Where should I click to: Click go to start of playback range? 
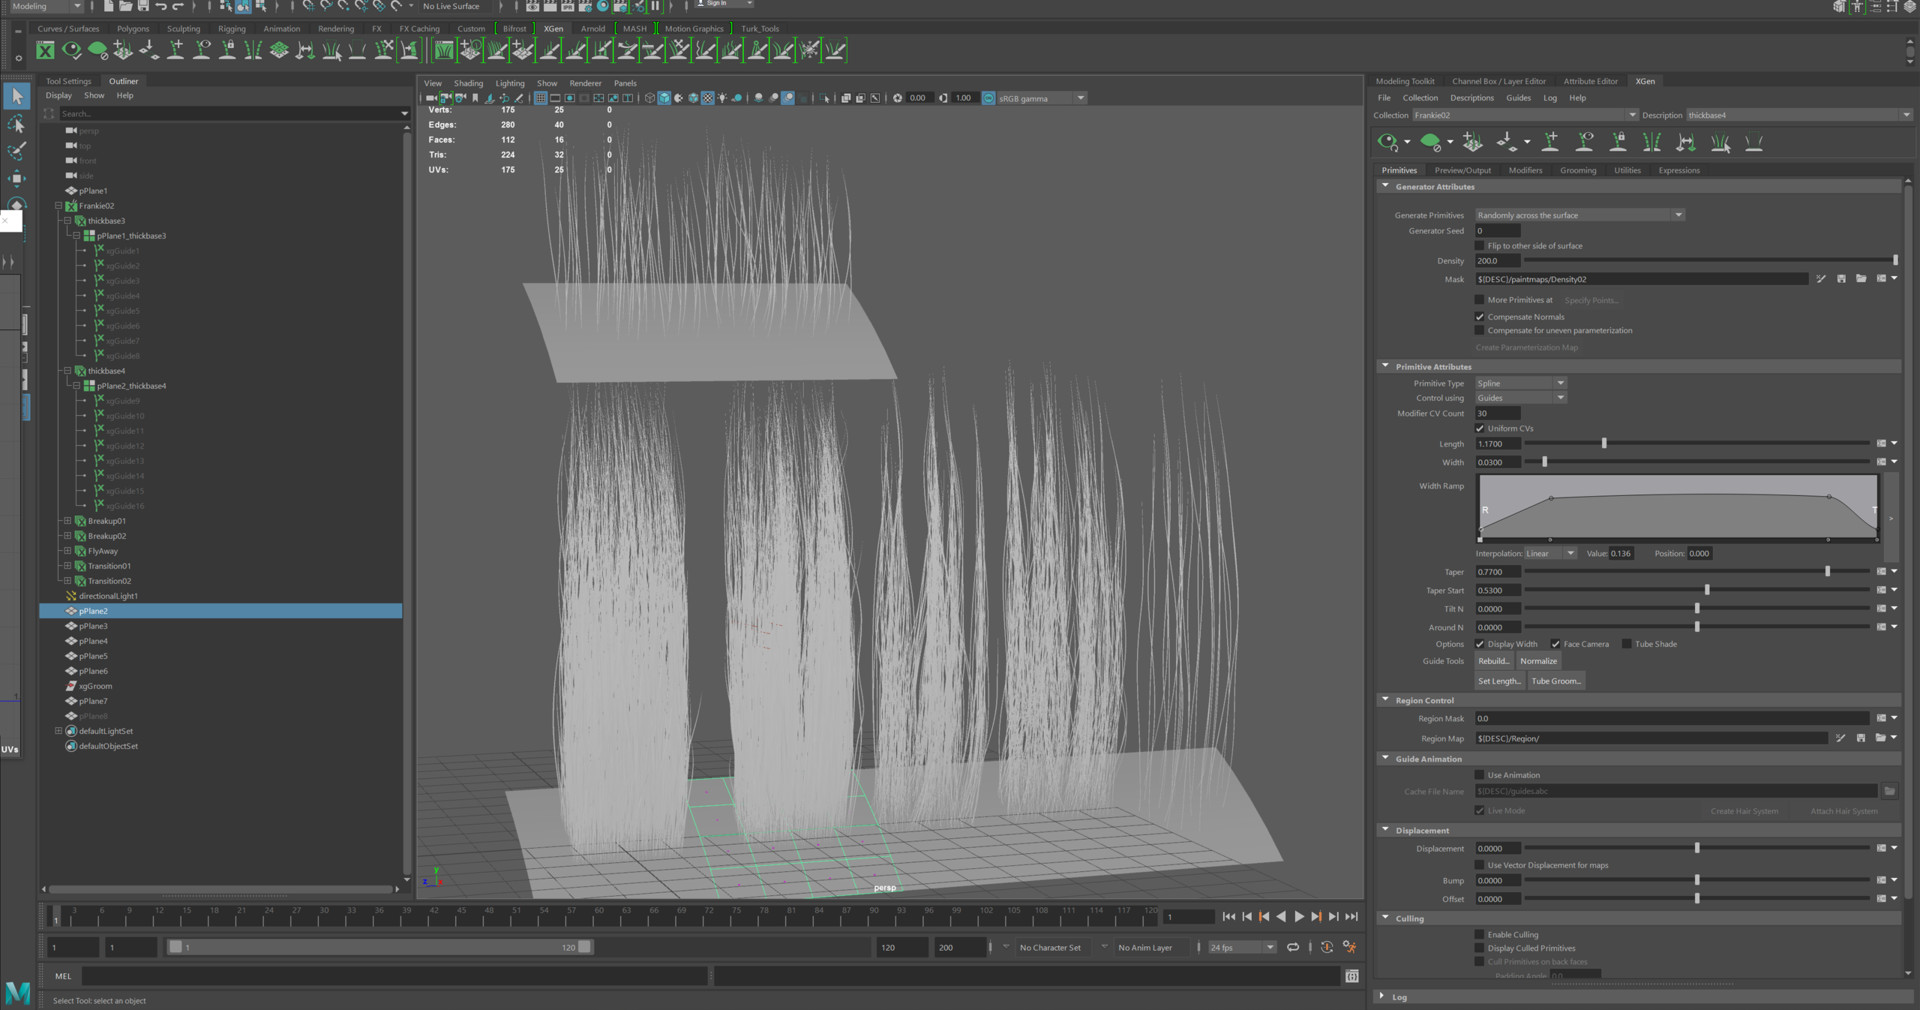[x=1229, y=917]
